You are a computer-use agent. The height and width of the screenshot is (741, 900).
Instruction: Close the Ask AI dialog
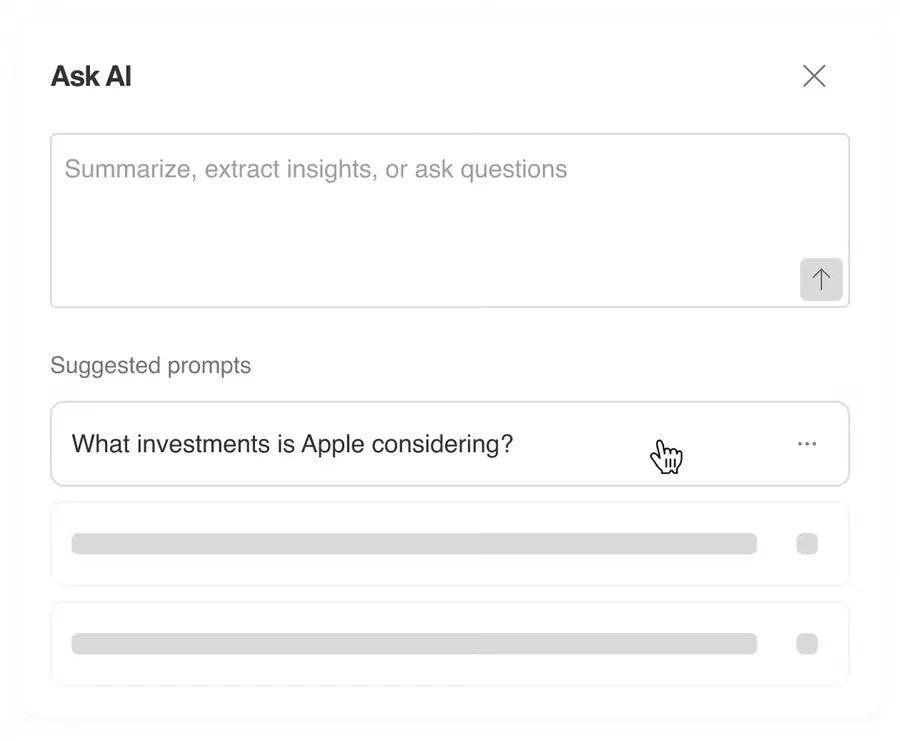click(x=814, y=76)
